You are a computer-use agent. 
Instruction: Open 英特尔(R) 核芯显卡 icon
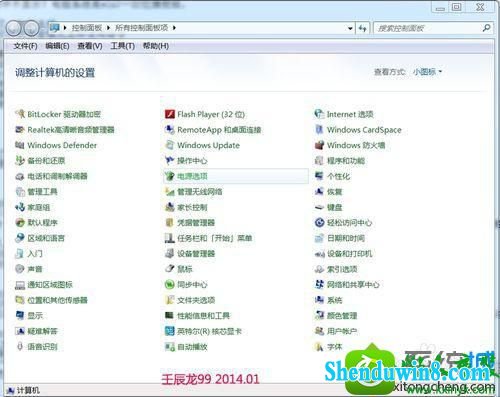click(170, 331)
